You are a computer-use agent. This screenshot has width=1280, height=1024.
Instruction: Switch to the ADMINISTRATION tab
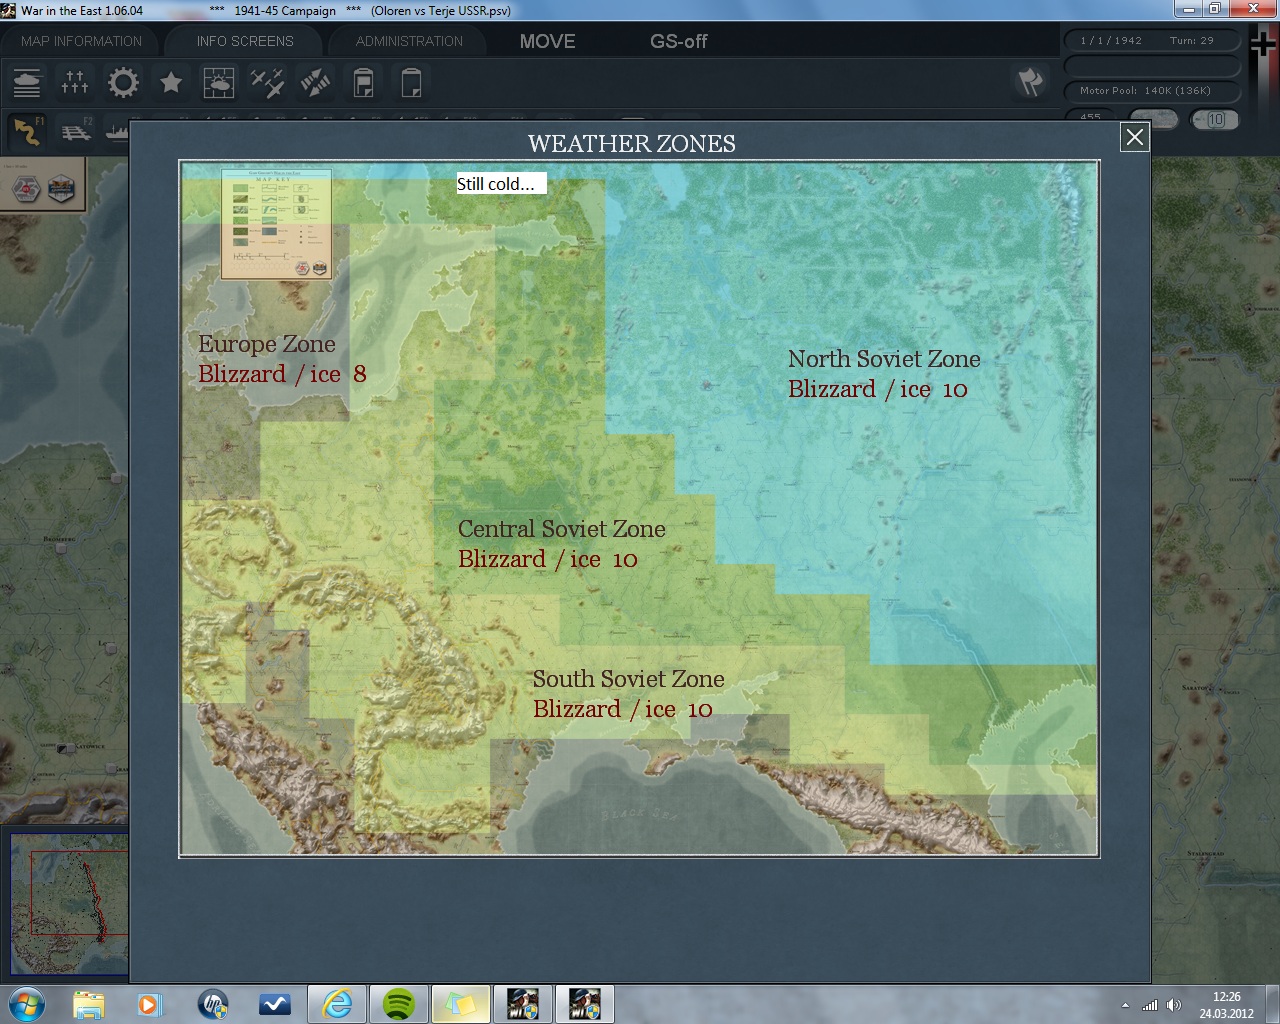(x=409, y=41)
